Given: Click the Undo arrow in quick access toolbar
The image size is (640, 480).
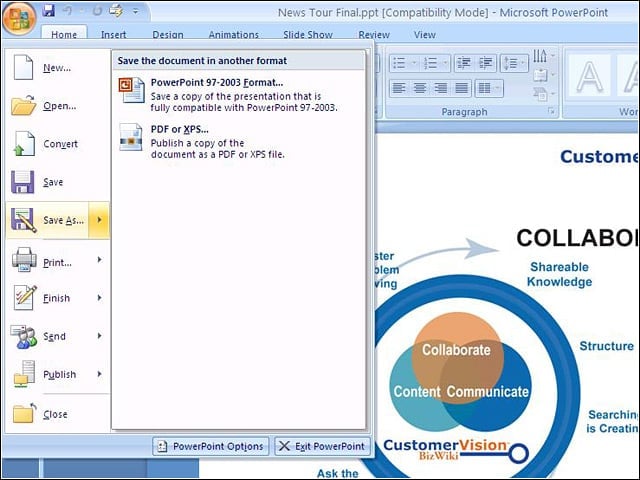Looking at the screenshot, I should (68, 11).
